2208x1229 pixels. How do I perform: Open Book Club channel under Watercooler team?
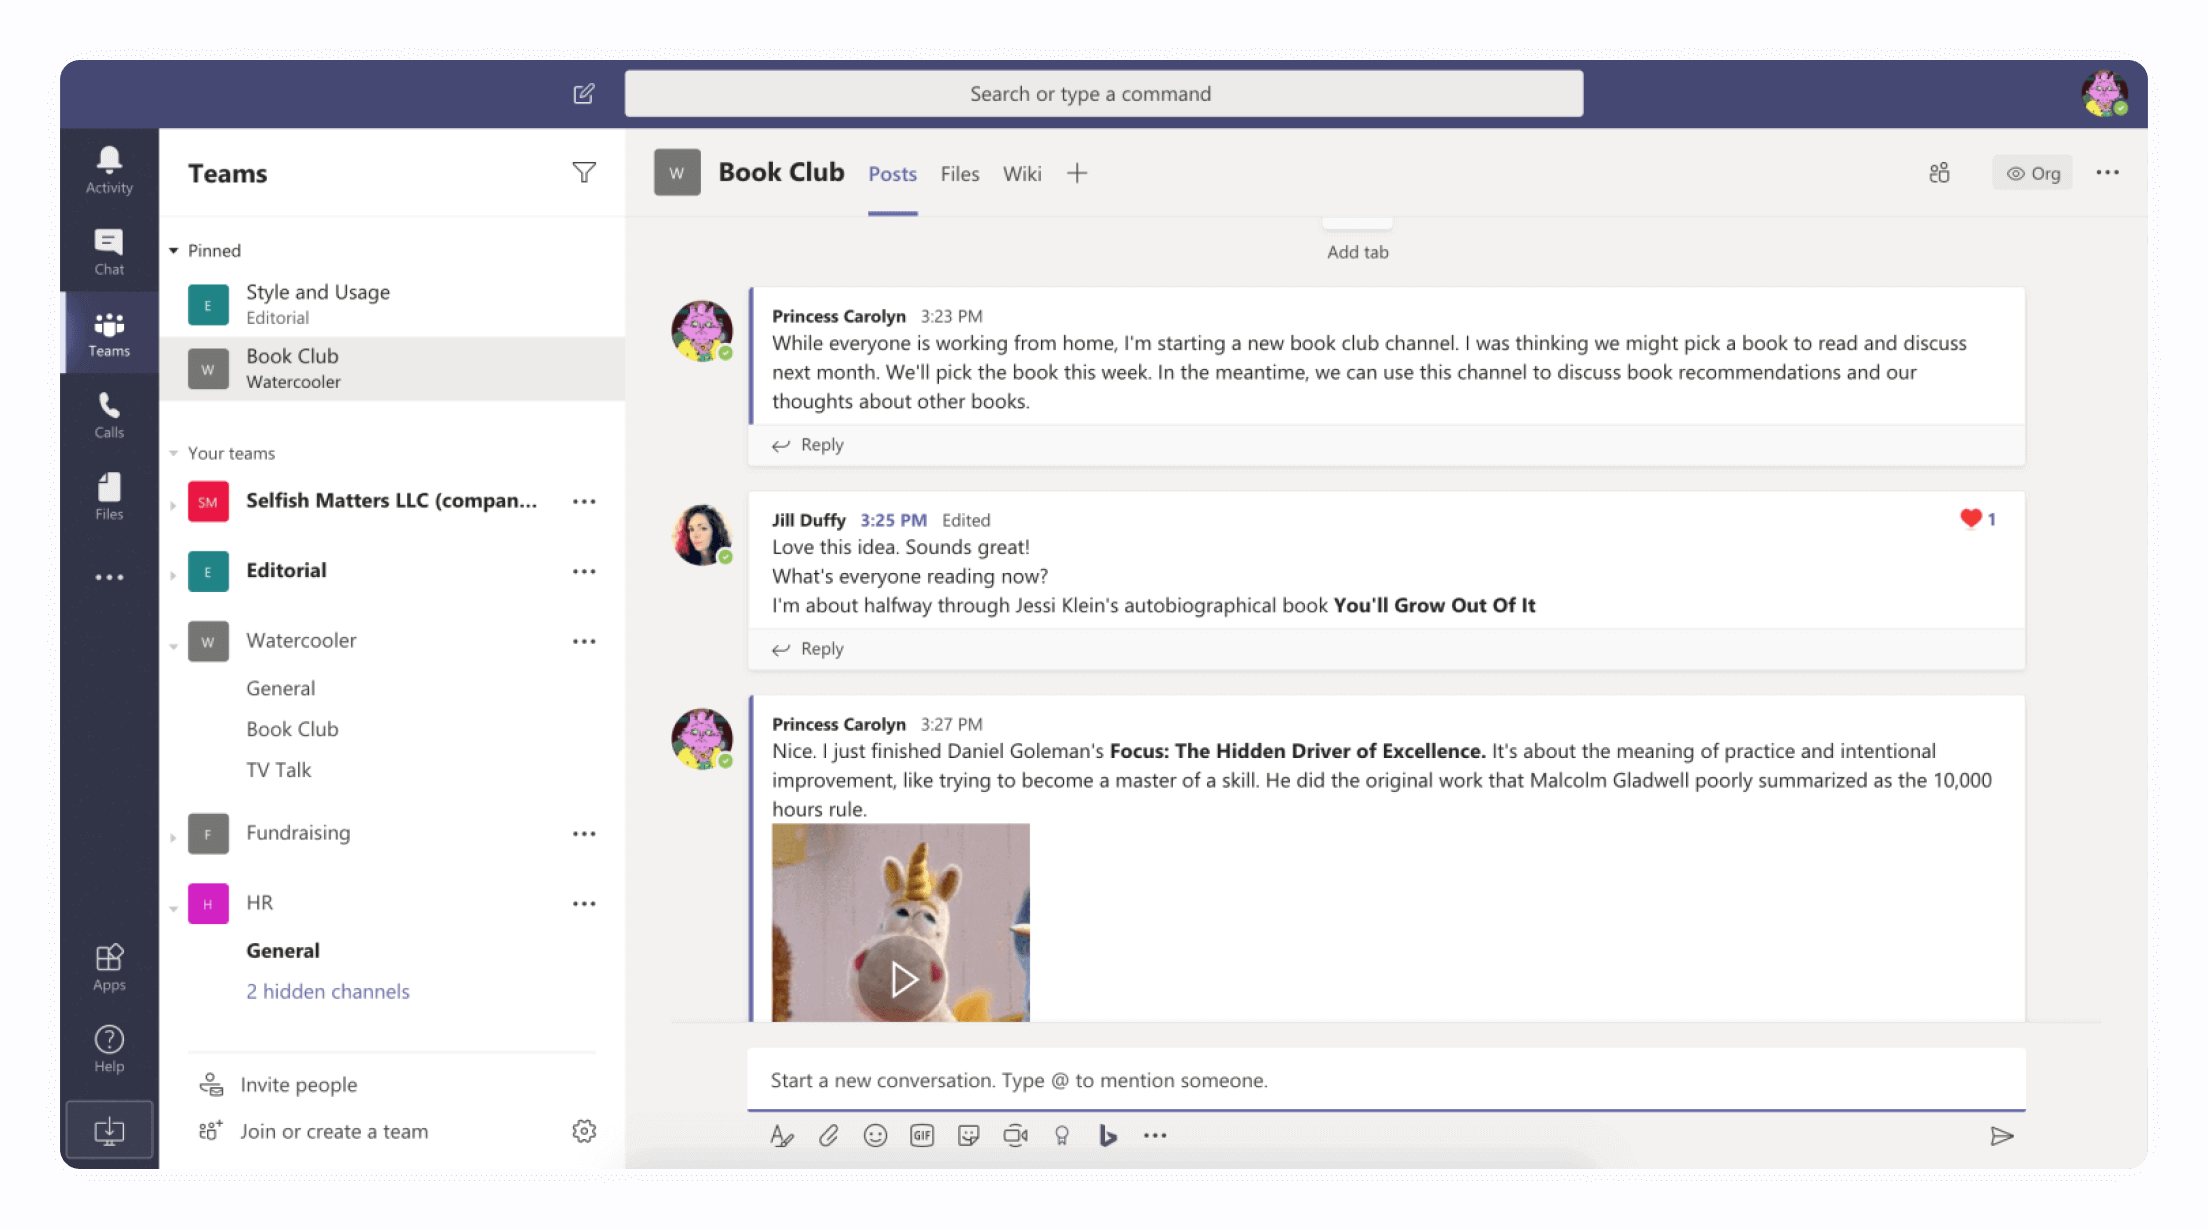(x=292, y=729)
